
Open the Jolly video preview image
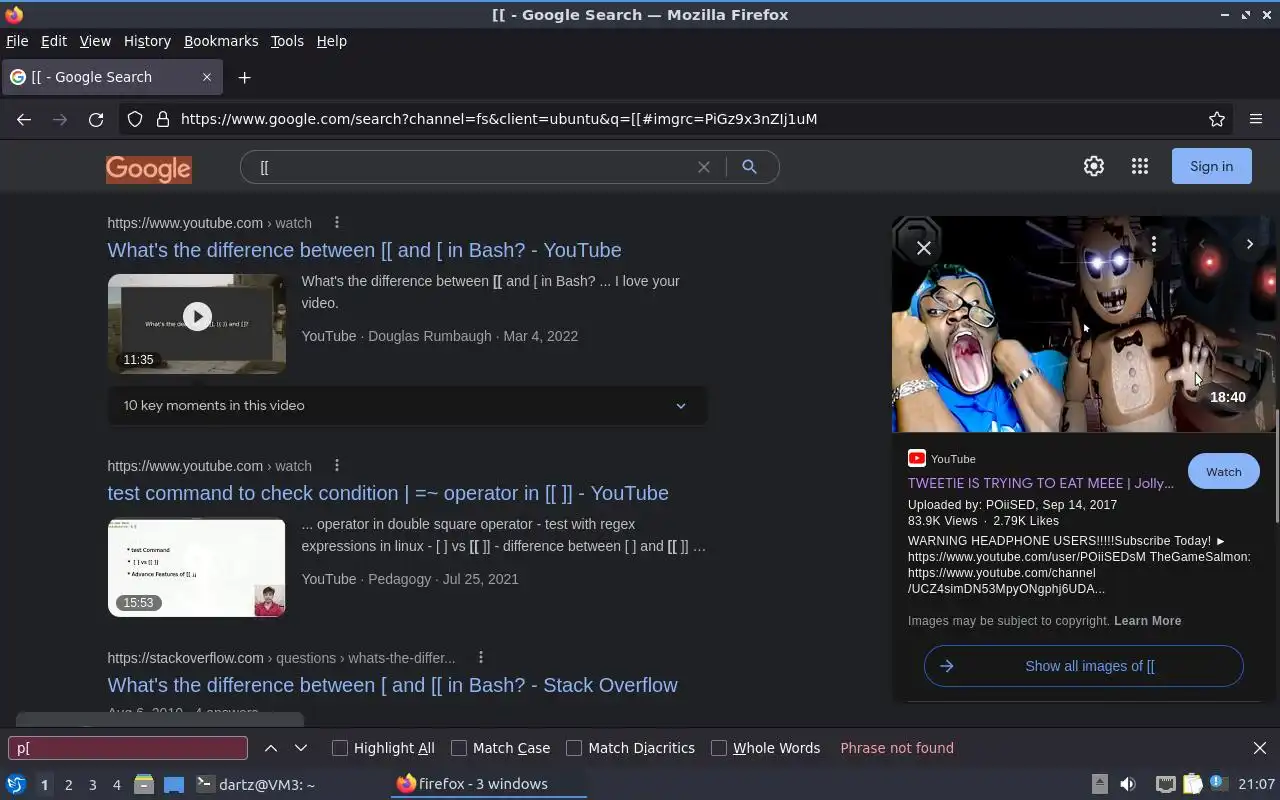tap(1083, 324)
